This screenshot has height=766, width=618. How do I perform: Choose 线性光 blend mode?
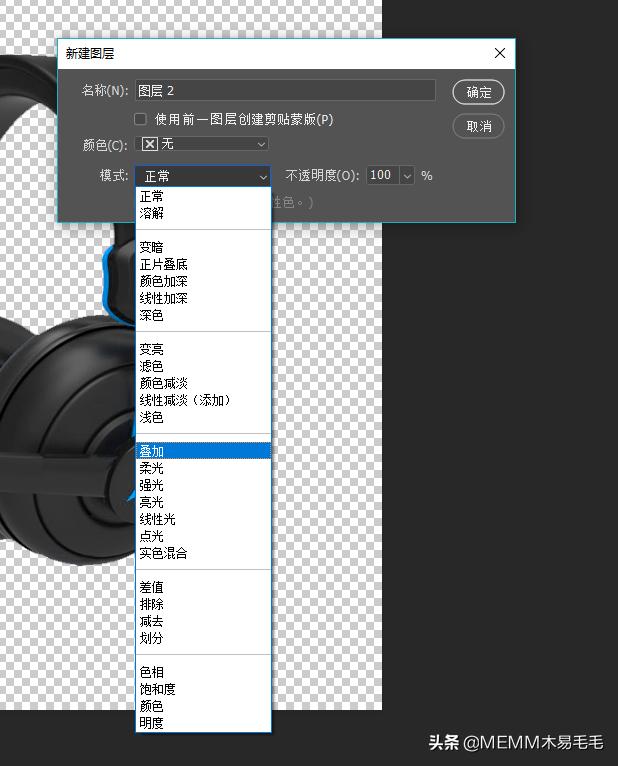coord(203,519)
